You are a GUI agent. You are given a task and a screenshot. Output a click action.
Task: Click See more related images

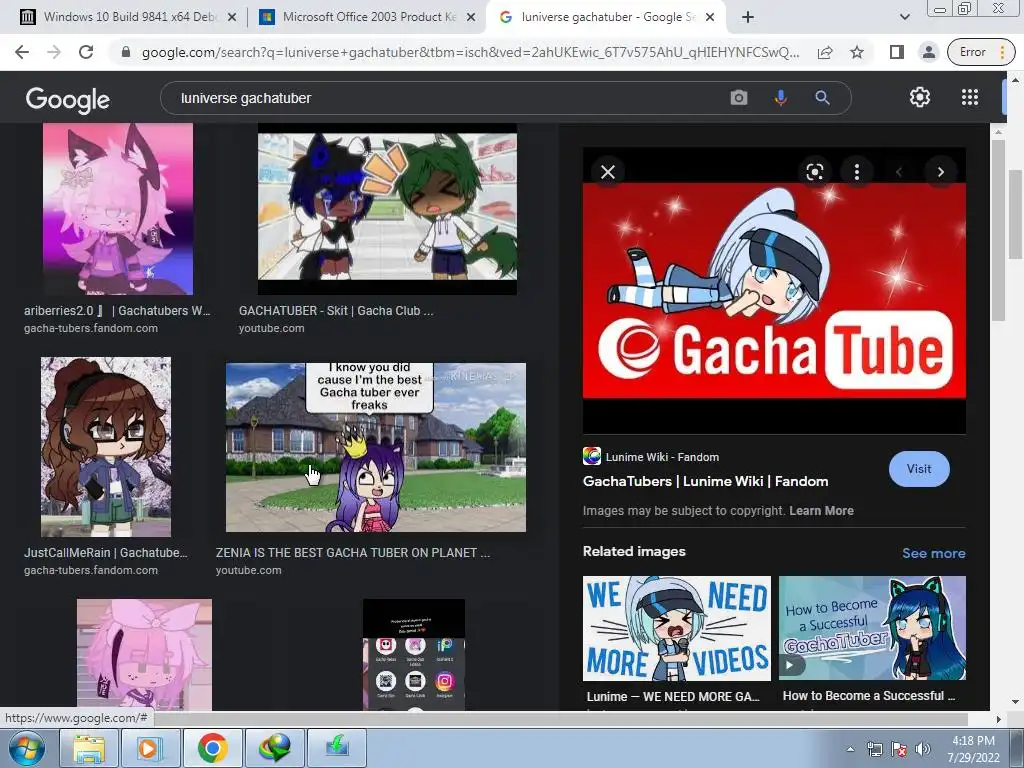[x=933, y=553]
